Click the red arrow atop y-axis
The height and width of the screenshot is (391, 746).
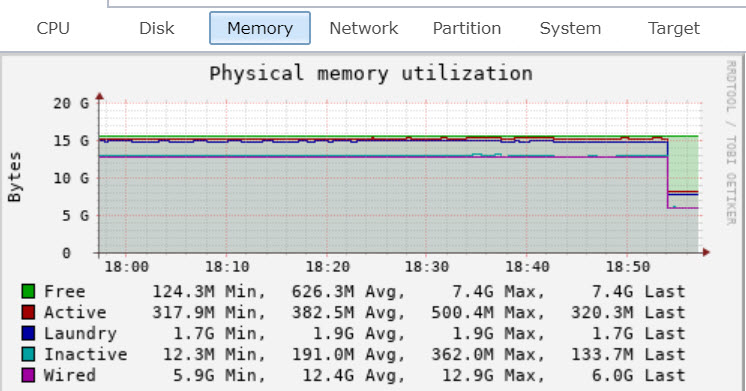pyautogui.click(x=99, y=96)
